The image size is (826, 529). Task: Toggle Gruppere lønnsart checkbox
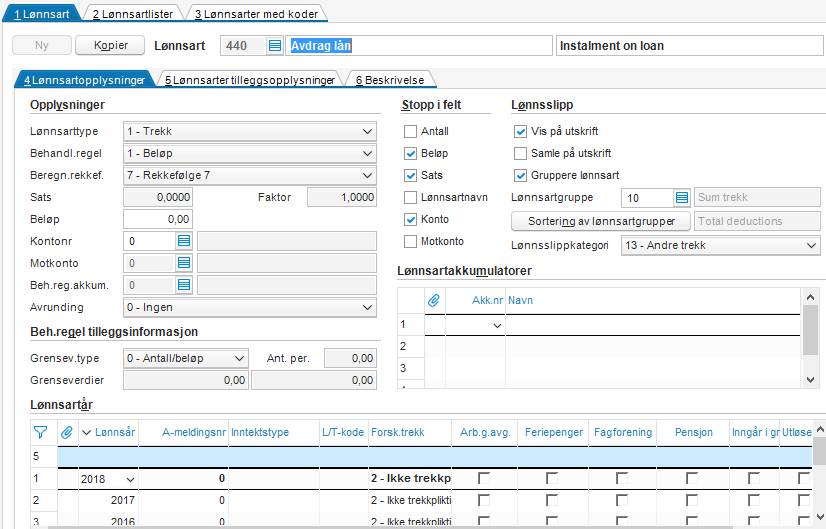(520, 175)
